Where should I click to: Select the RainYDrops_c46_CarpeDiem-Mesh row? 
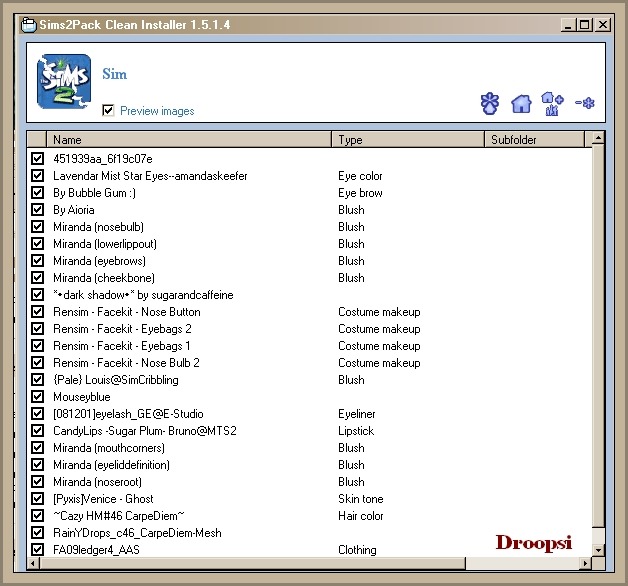pyautogui.click(x=309, y=533)
